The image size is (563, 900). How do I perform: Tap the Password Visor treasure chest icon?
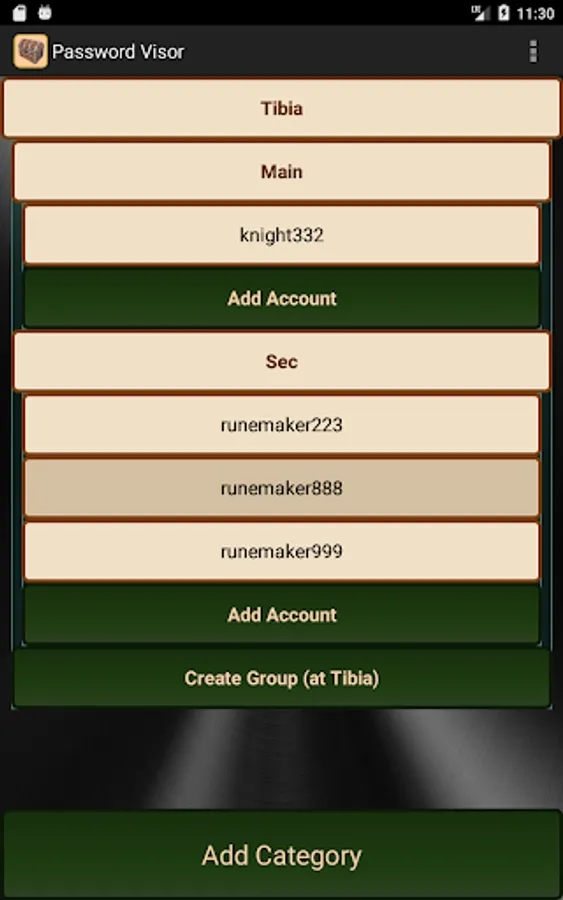coord(30,51)
